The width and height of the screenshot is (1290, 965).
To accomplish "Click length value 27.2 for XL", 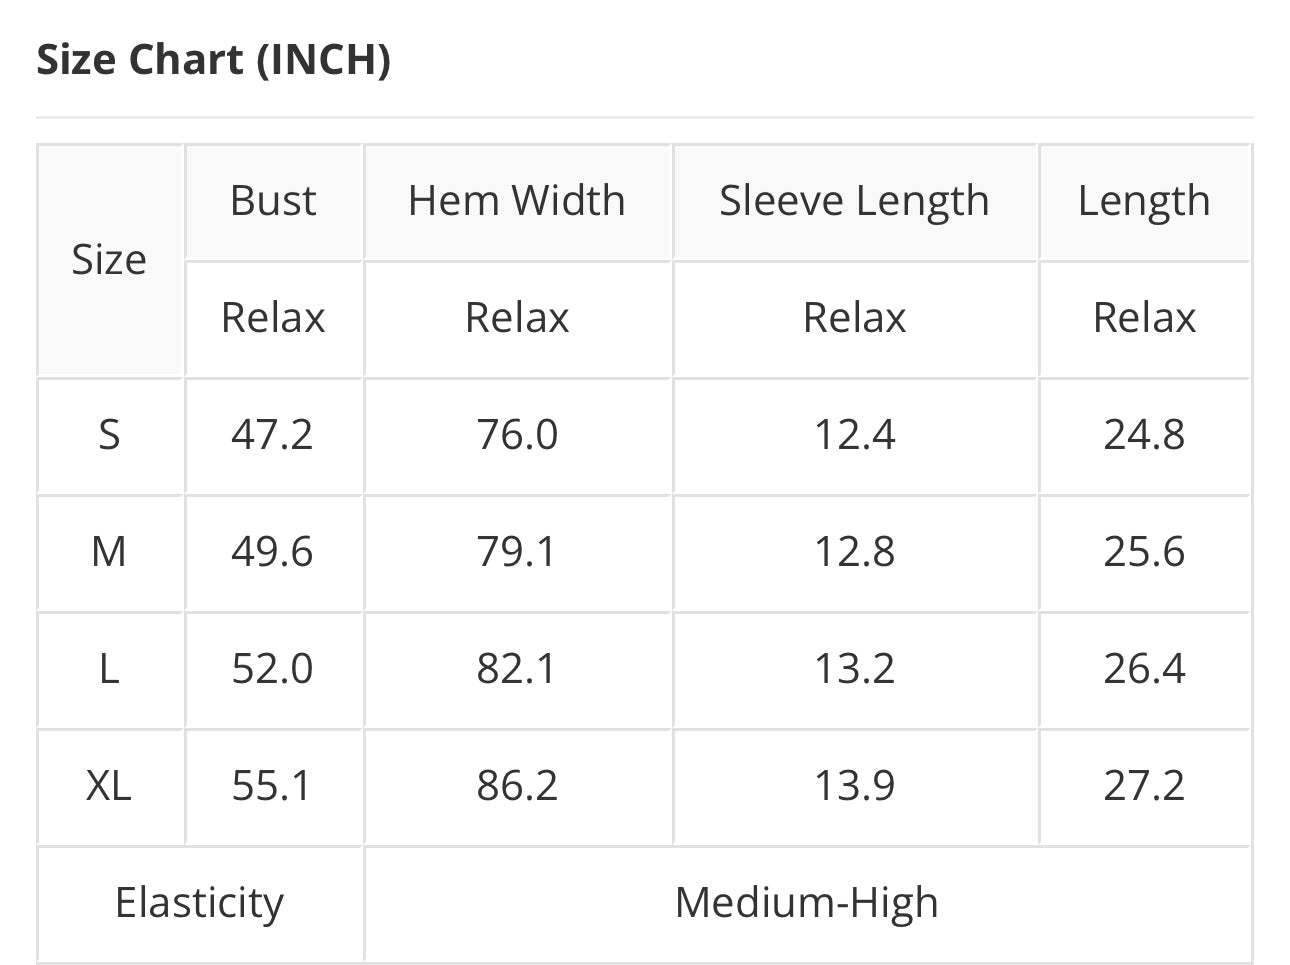I will (1144, 786).
